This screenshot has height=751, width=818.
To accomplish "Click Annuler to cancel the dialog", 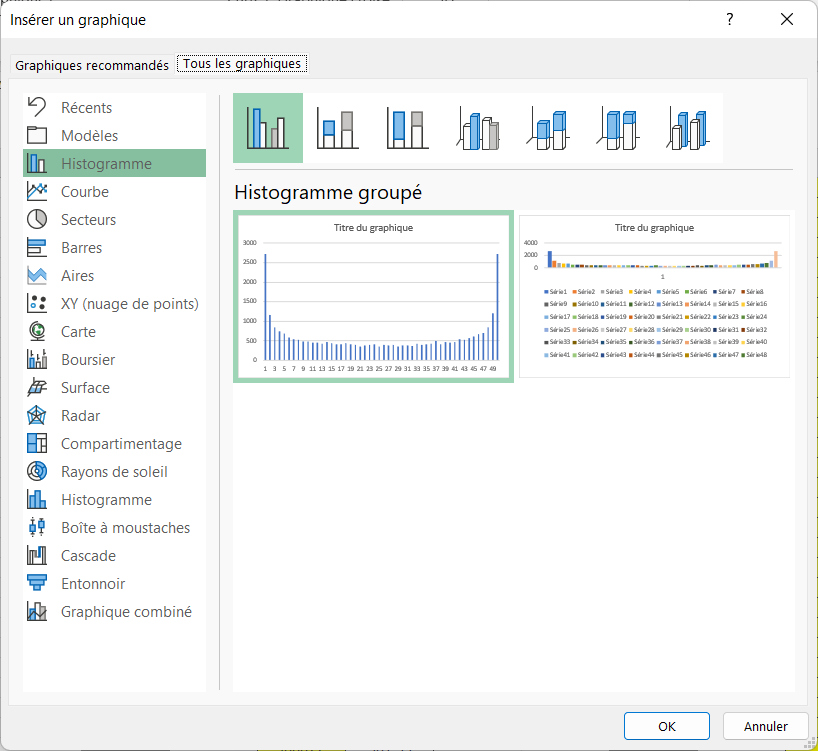I will [x=765, y=726].
